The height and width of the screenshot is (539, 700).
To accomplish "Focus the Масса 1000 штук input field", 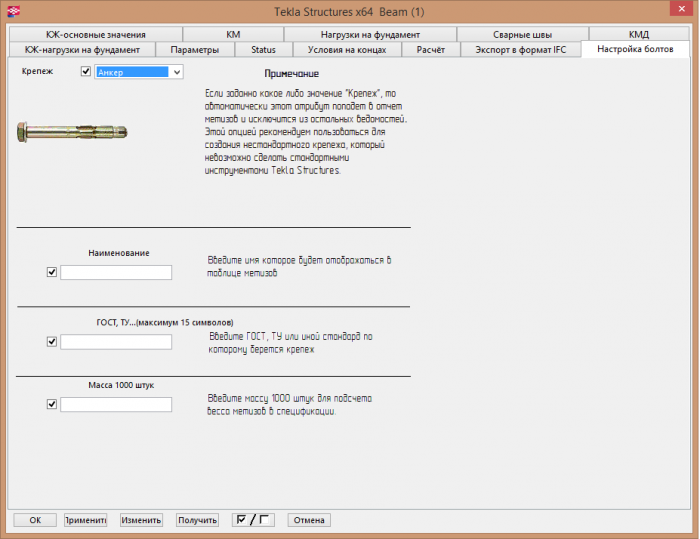I will [116, 405].
